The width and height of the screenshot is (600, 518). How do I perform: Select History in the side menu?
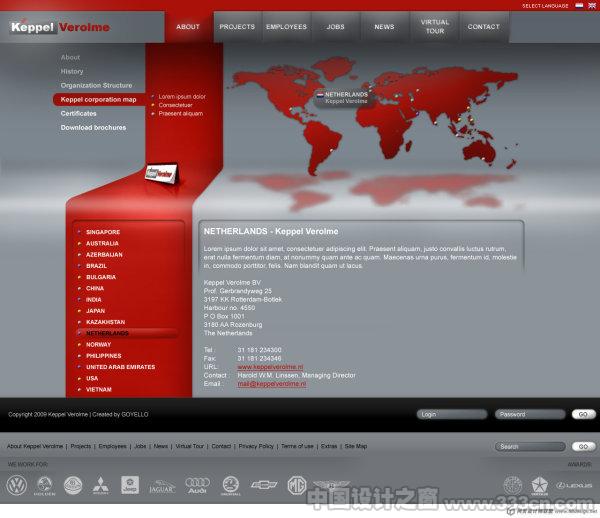72,72
